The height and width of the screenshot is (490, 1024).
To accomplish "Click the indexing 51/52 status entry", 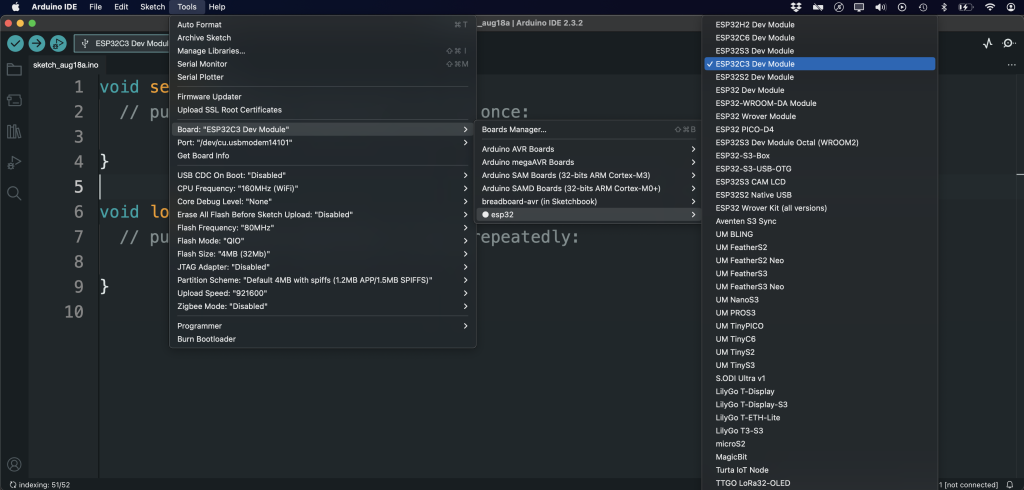I will 39,485.
